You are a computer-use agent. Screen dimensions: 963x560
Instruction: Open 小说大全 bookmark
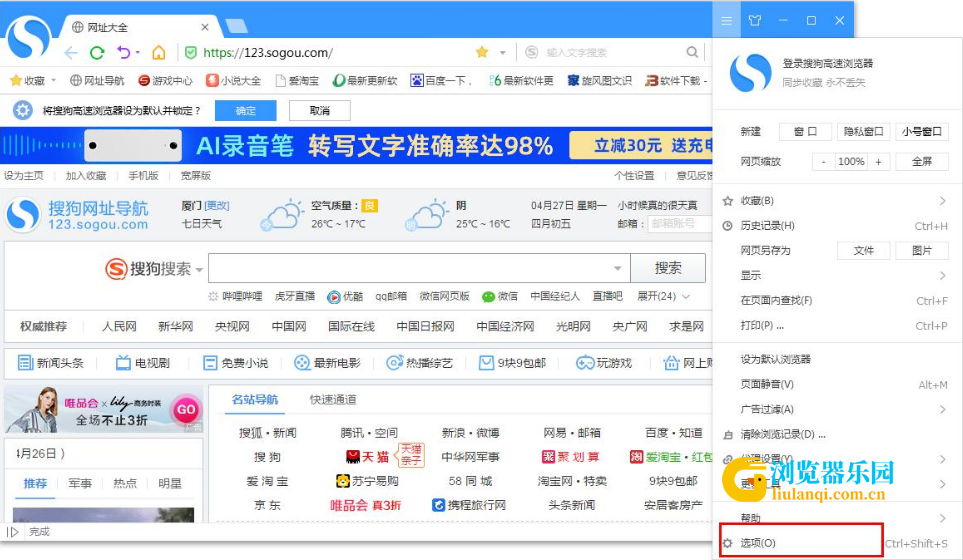(233, 80)
